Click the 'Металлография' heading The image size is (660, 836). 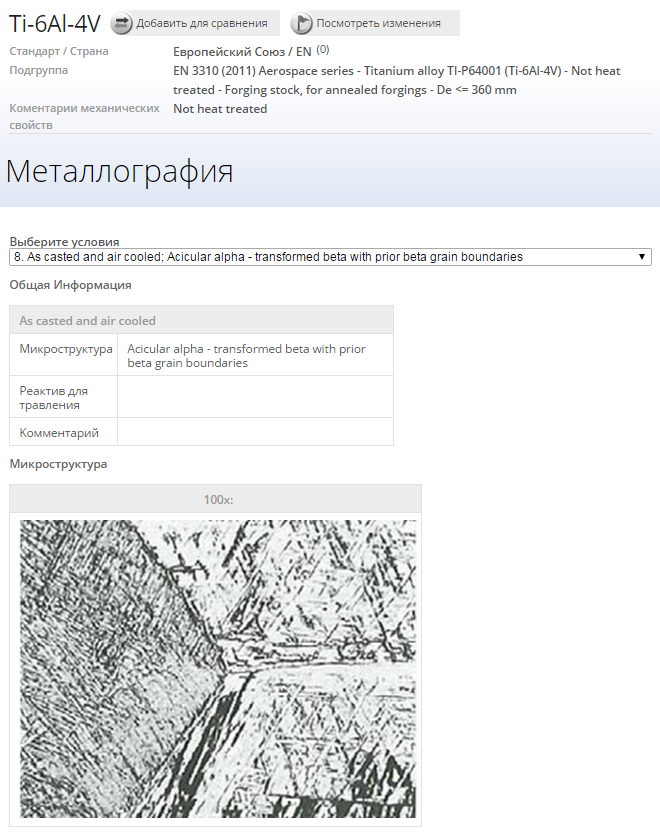point(119,171)
